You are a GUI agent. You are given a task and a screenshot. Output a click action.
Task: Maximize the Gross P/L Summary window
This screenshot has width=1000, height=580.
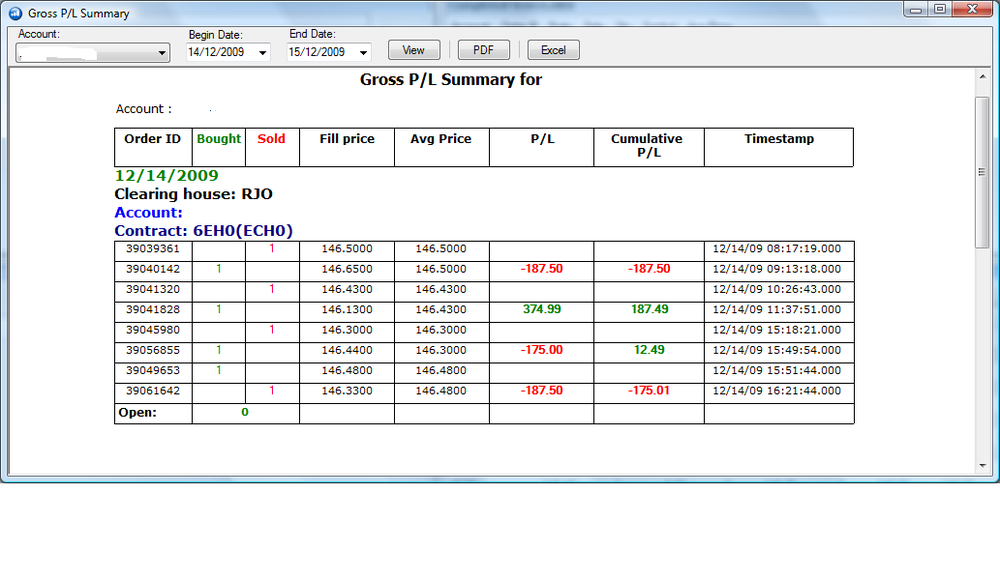939,10
